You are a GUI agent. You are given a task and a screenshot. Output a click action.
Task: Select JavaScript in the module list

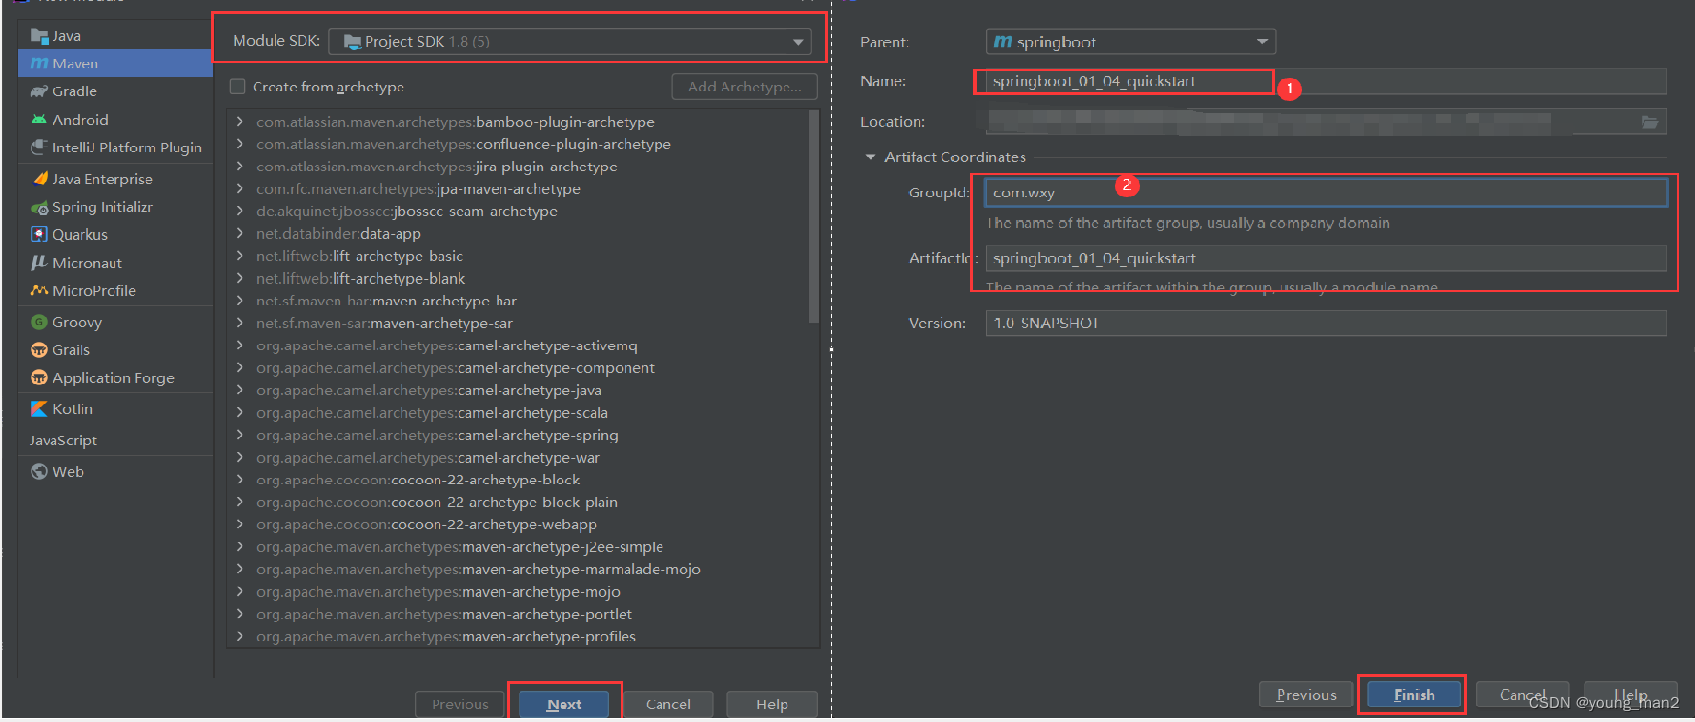(x=63, y=440)
